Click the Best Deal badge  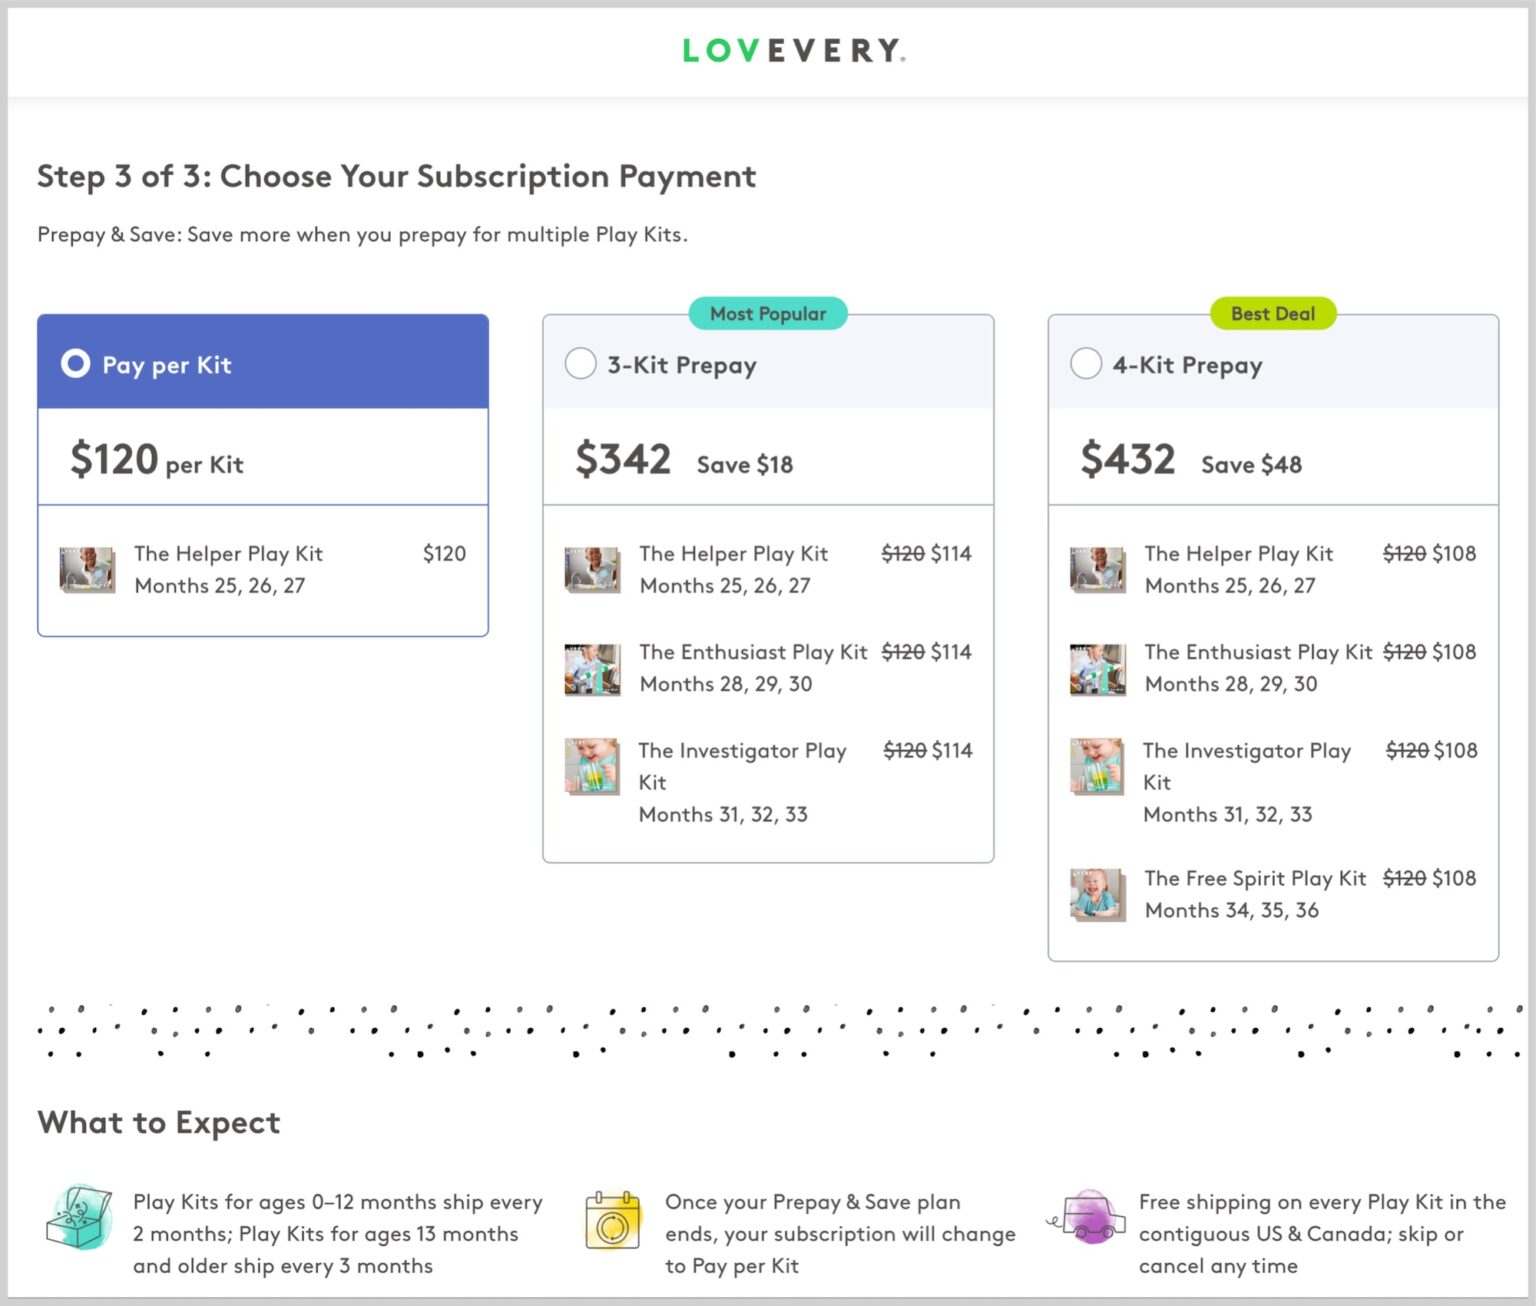coord(1272,313)
